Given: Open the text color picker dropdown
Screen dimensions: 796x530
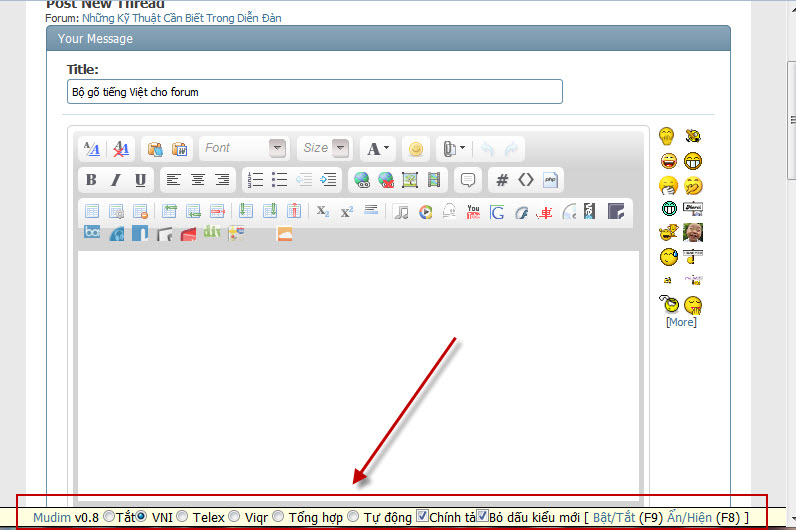Looking at the screenshot, I should pyautogui.click(x=377, y=148).
